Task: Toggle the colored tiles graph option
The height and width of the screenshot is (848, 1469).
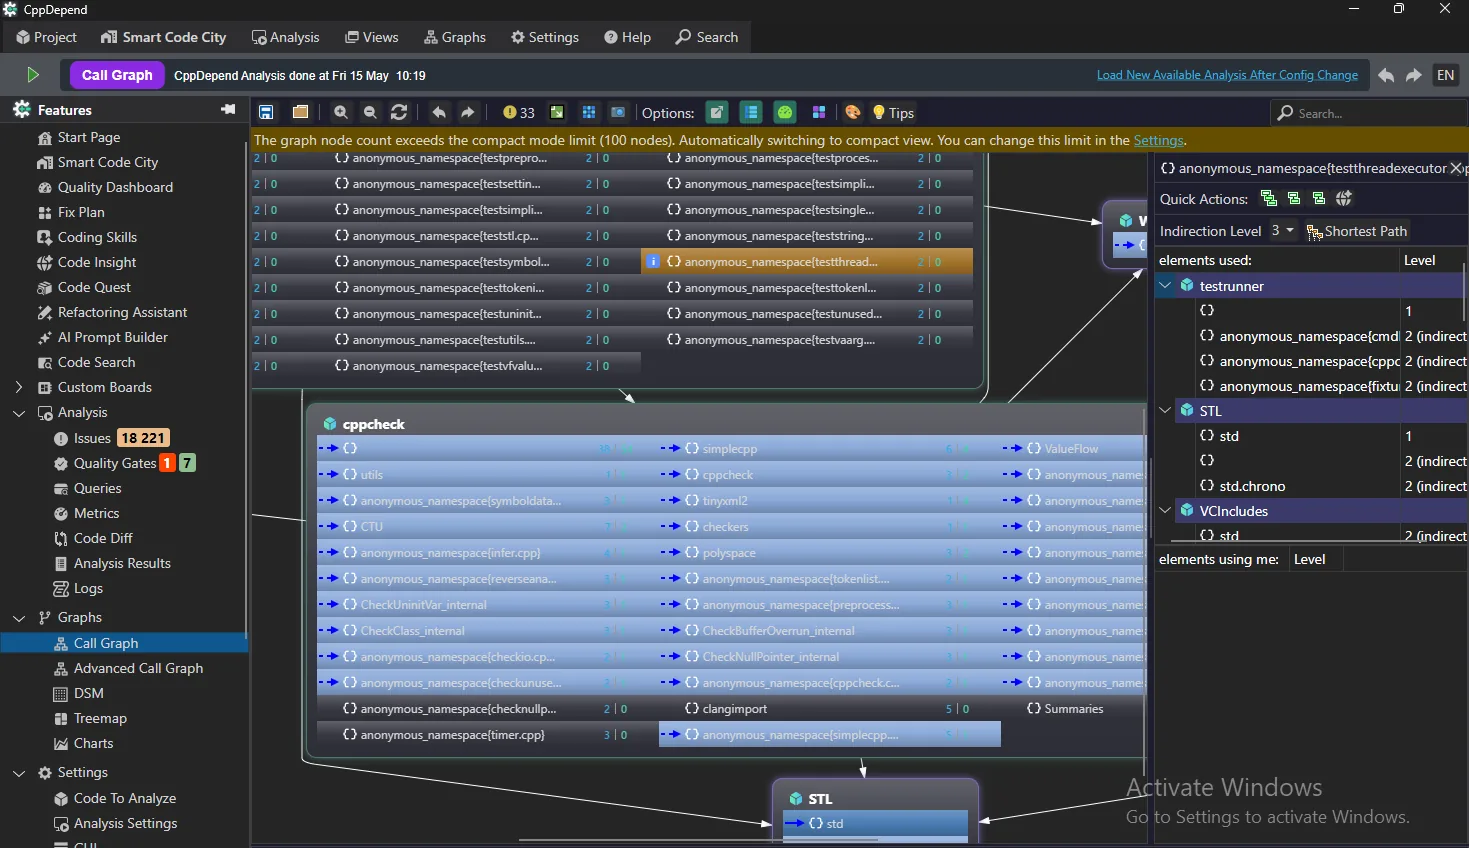Action: 819,112
